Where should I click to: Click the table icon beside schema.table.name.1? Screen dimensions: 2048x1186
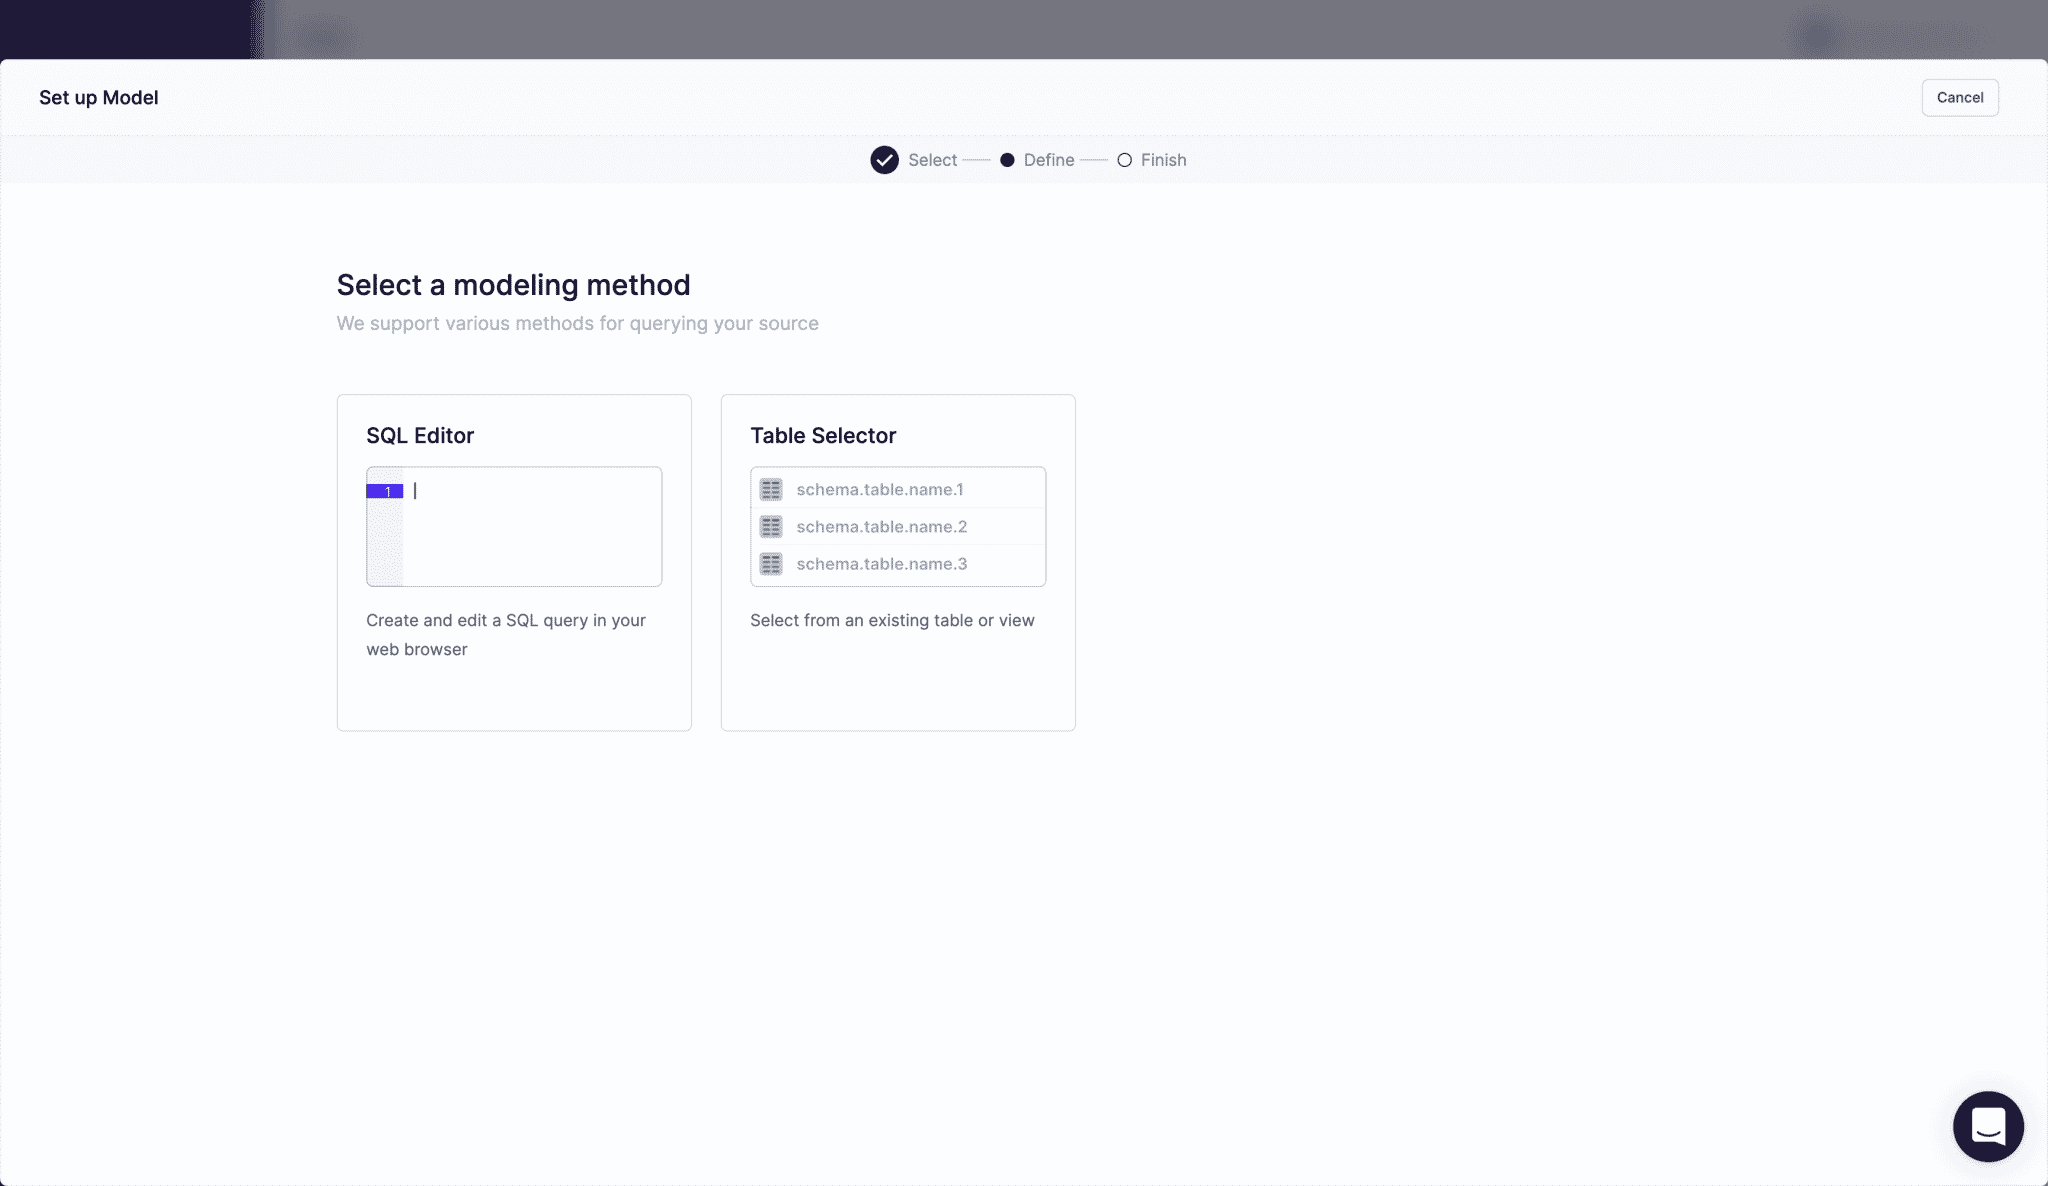771,489
